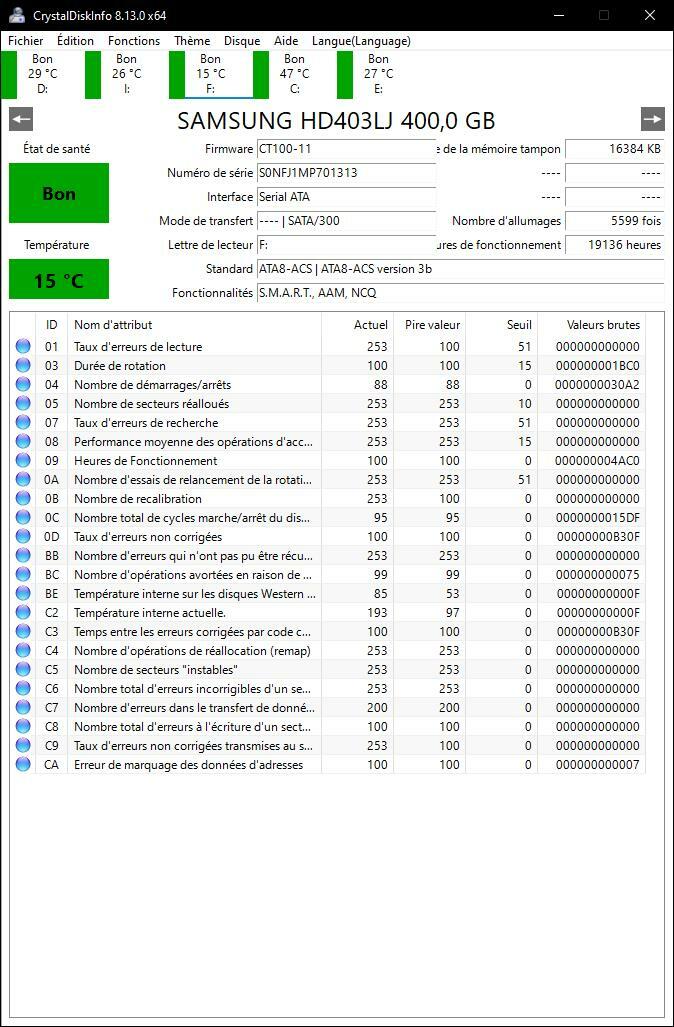Click the Actuel column header
This screenshot has height=1027, width=674.
(x=358, y=325)
